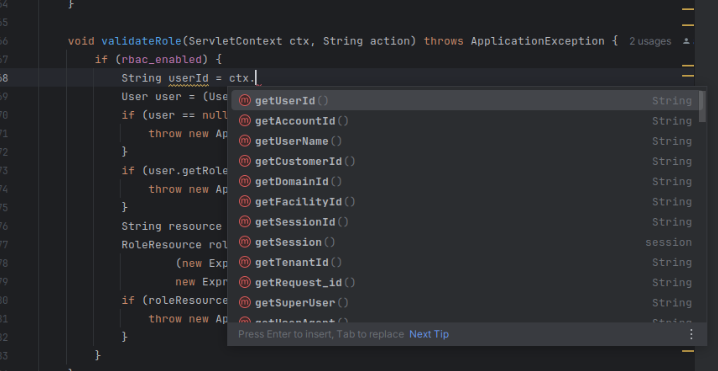The image size is (718, 371).
Task: Click method icon beside getSession()
Action: [x=245, y=241]
